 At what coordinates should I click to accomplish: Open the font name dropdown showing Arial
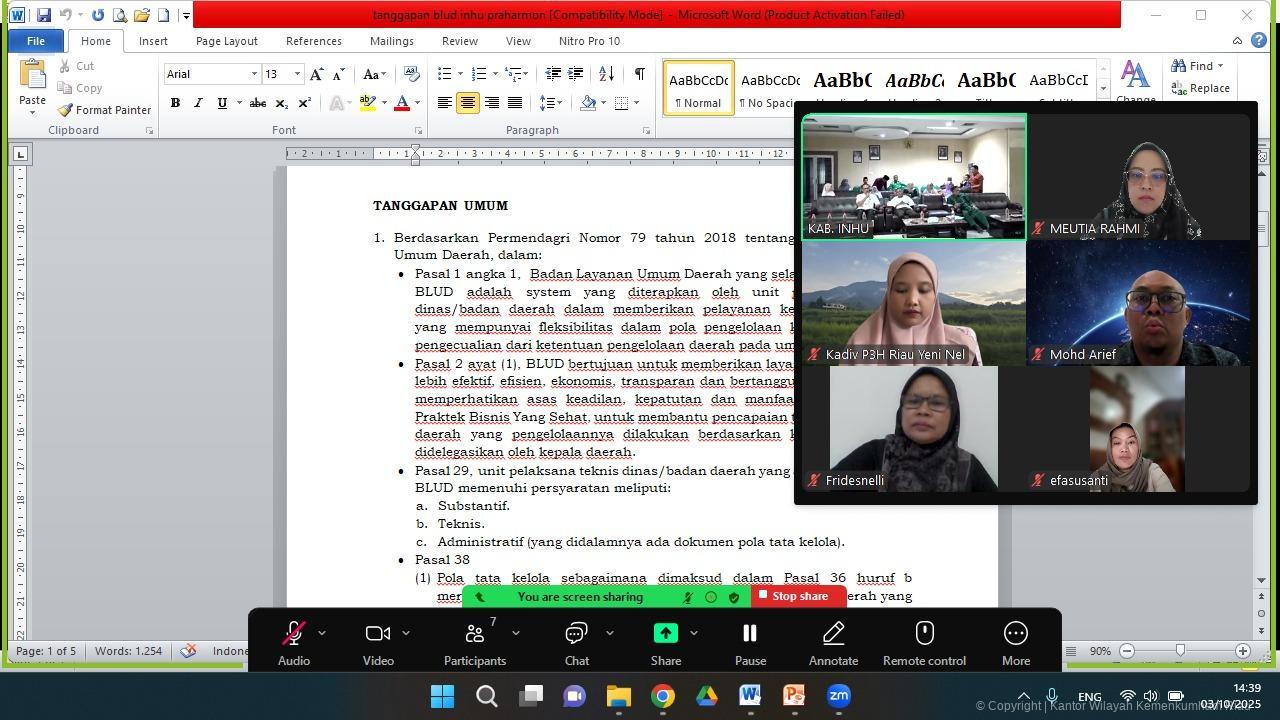tap(254, 74)
